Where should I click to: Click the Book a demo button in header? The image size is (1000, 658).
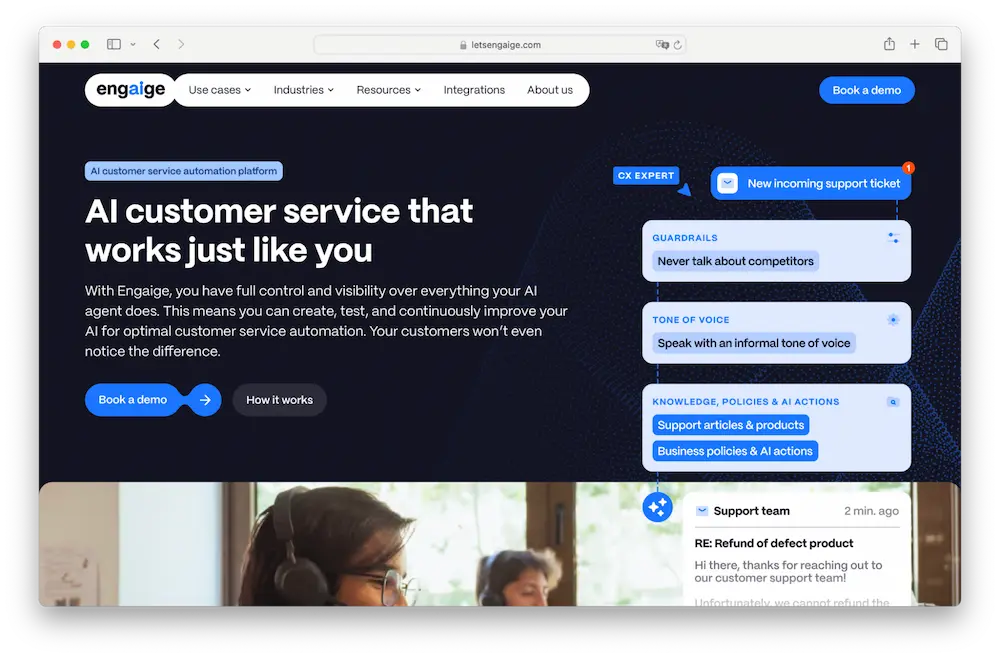coord(866,90)
